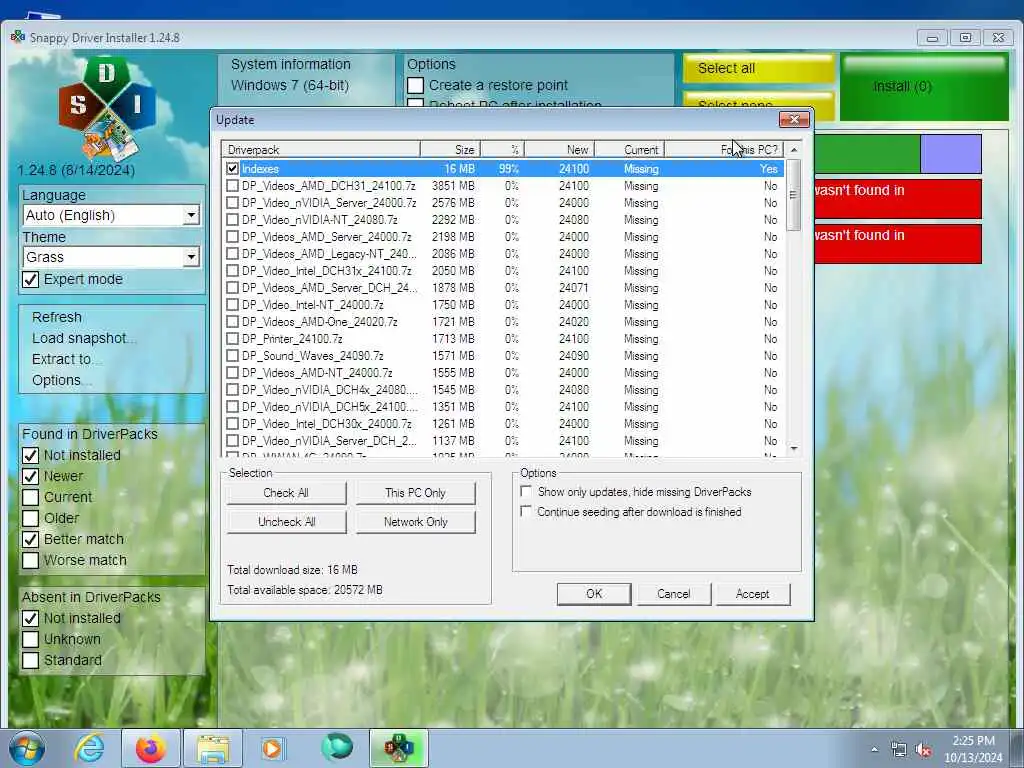Viewport: 1024px width, 768px height.
Task: Click the driverpack list scrollbar thumb
Action: point(794,195)
